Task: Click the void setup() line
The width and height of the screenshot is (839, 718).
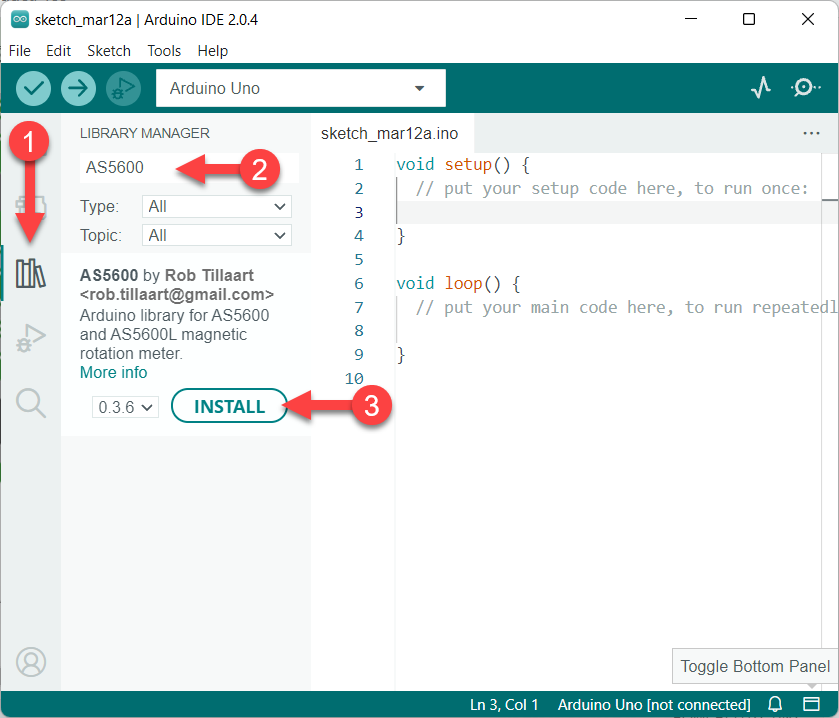Action: tap(463, 164)
